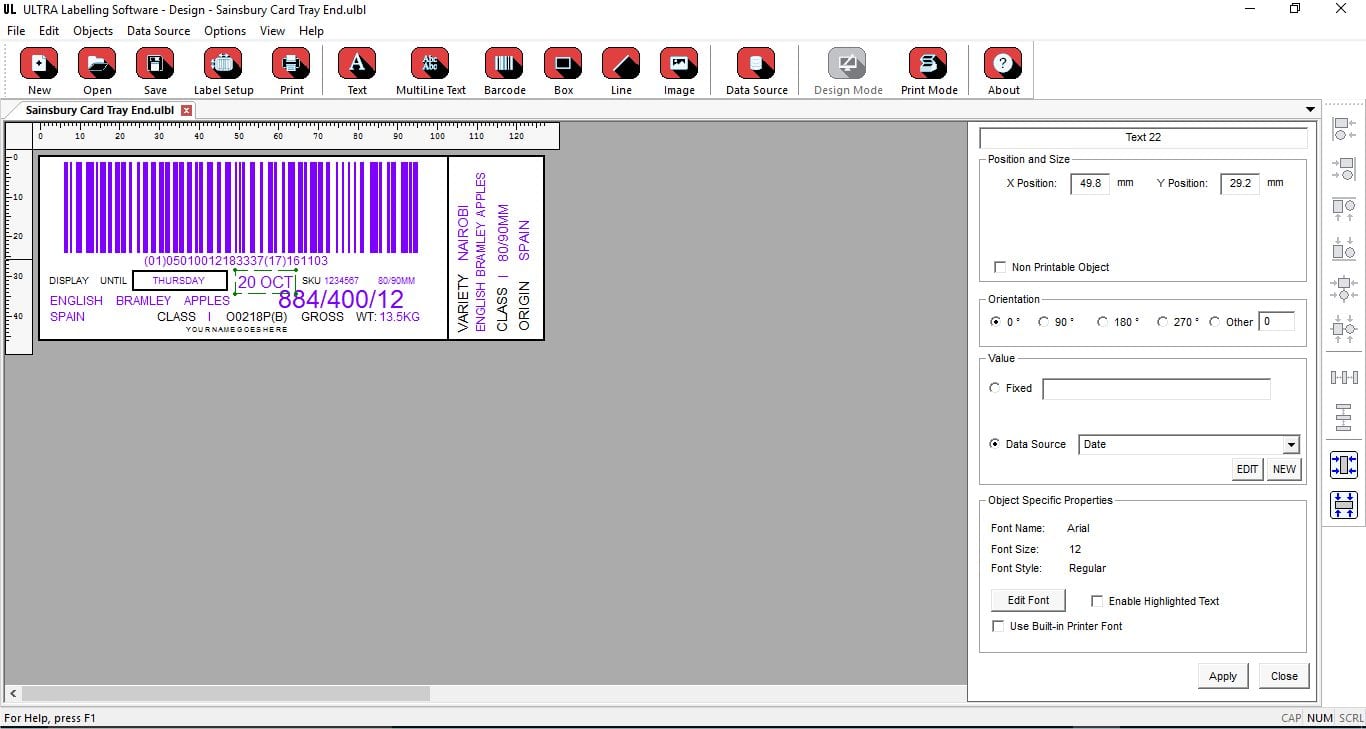Open the File menu

tap(16, 31)
